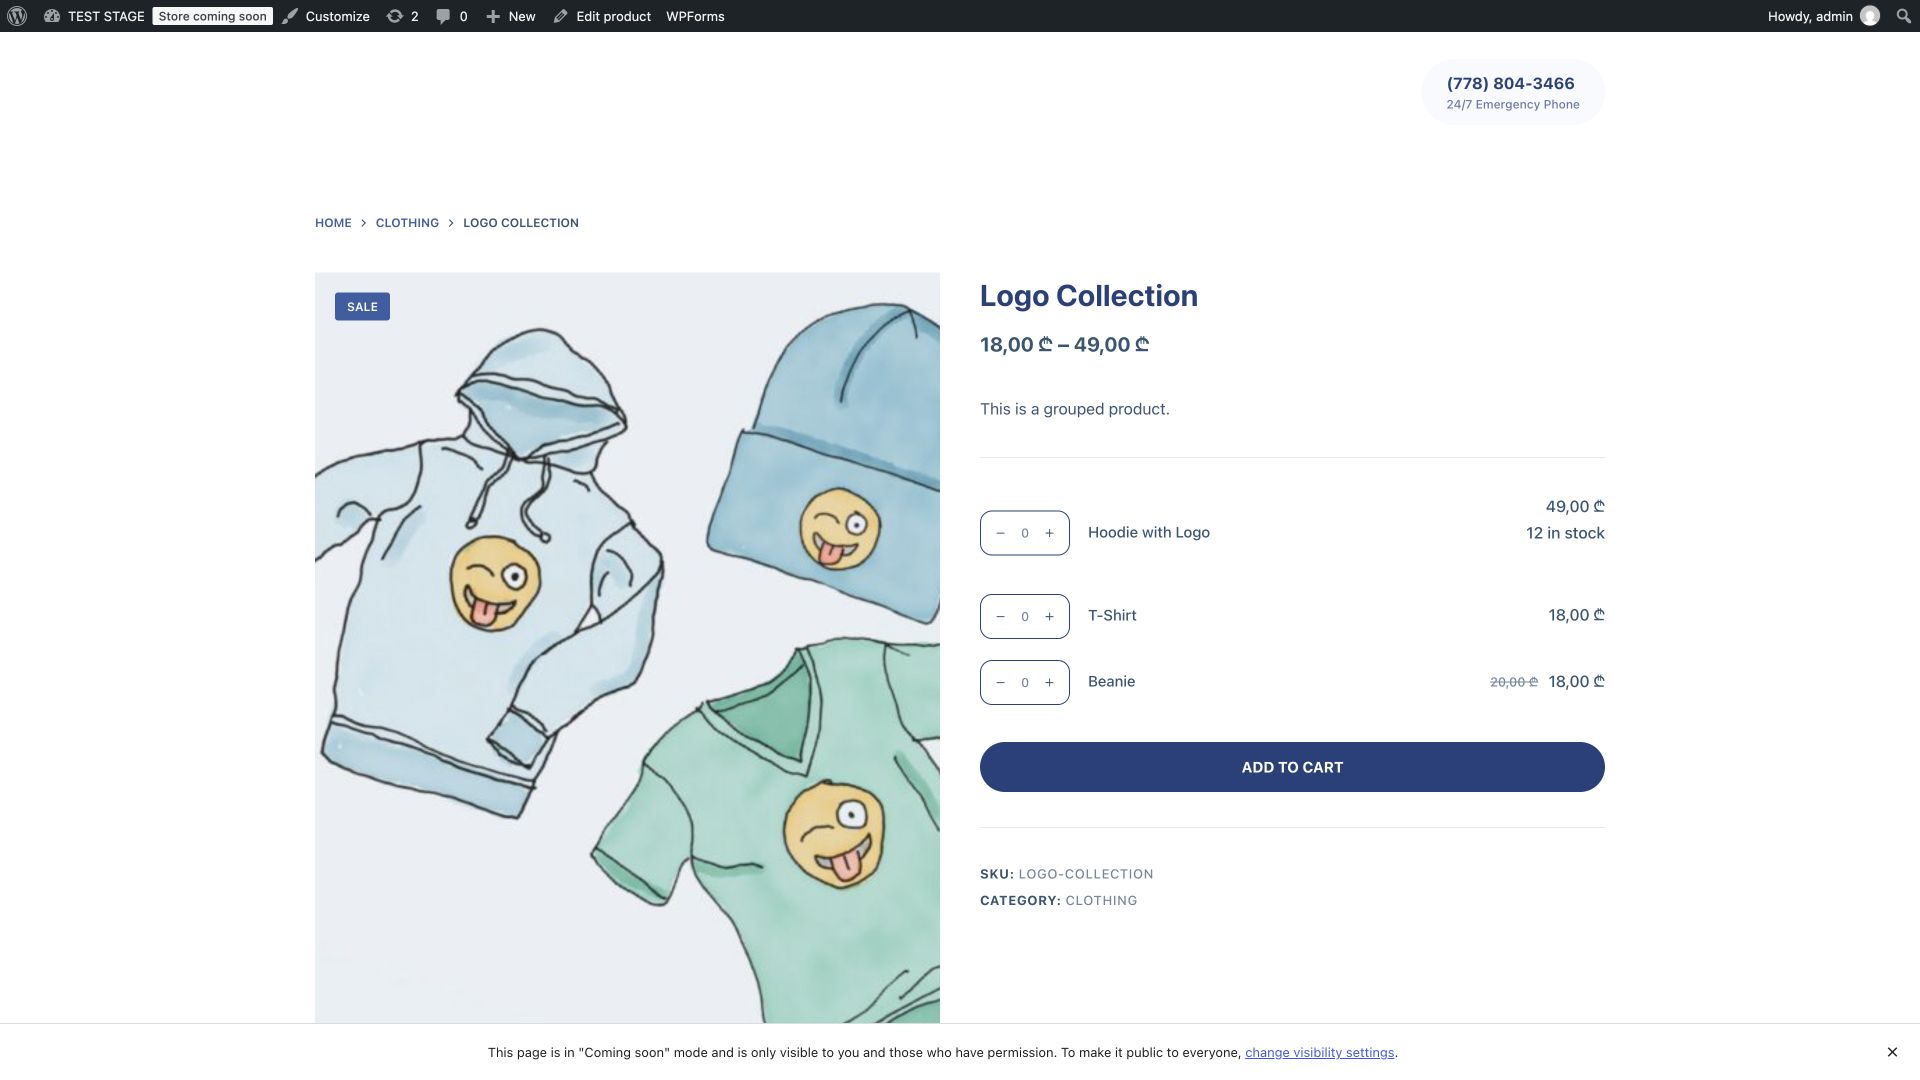1920x1080 pixels.
Task: Open change visibility settings link
Action: [1319, 1053]
